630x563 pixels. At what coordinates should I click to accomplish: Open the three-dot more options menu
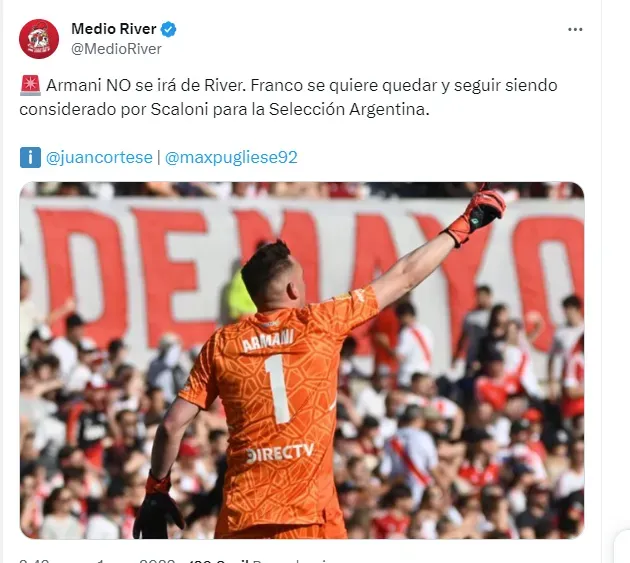[x=575, y=29]
